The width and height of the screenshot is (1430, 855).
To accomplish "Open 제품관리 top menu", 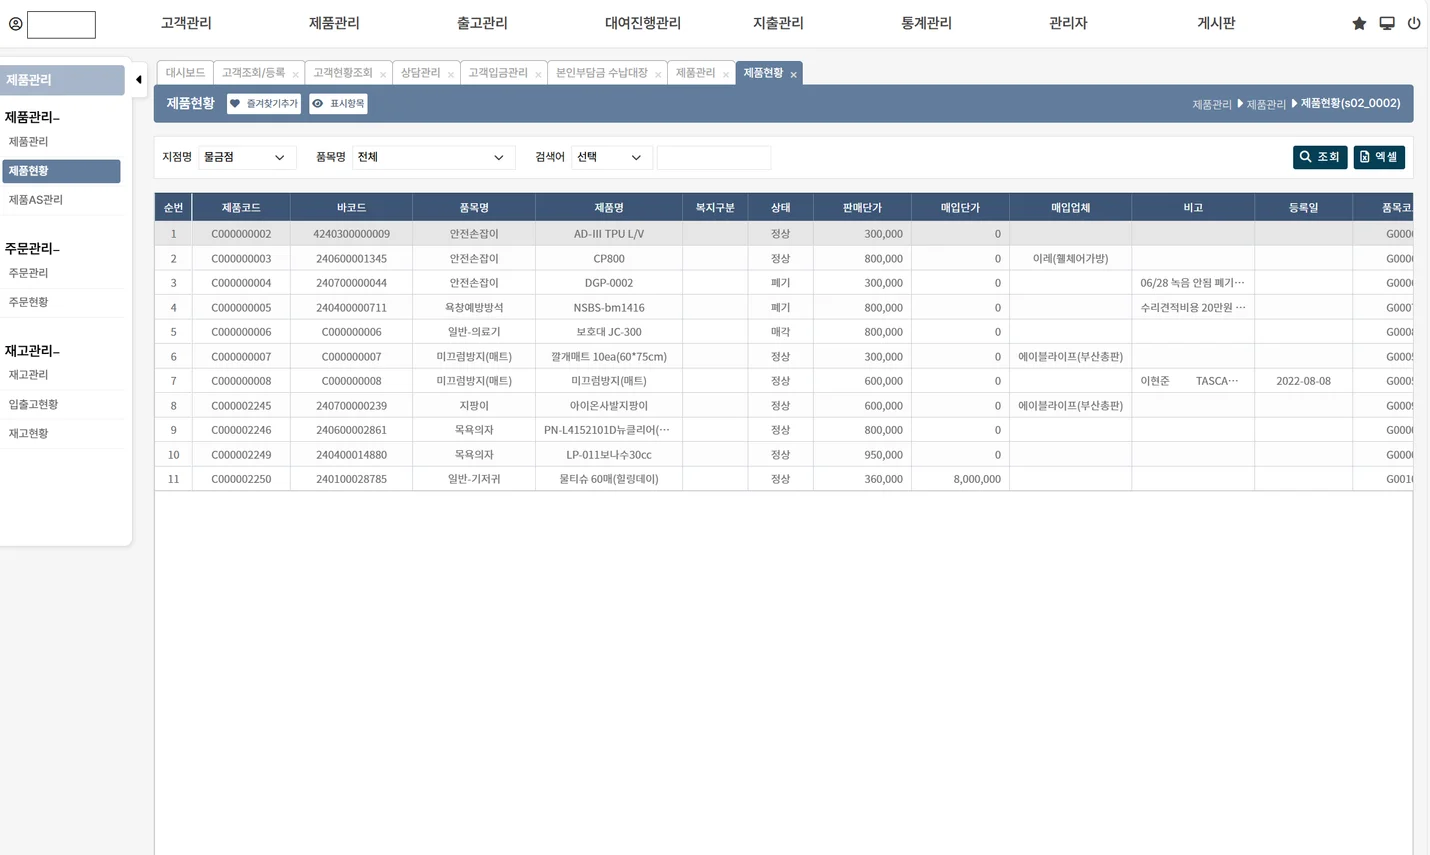I will [334, 23].
